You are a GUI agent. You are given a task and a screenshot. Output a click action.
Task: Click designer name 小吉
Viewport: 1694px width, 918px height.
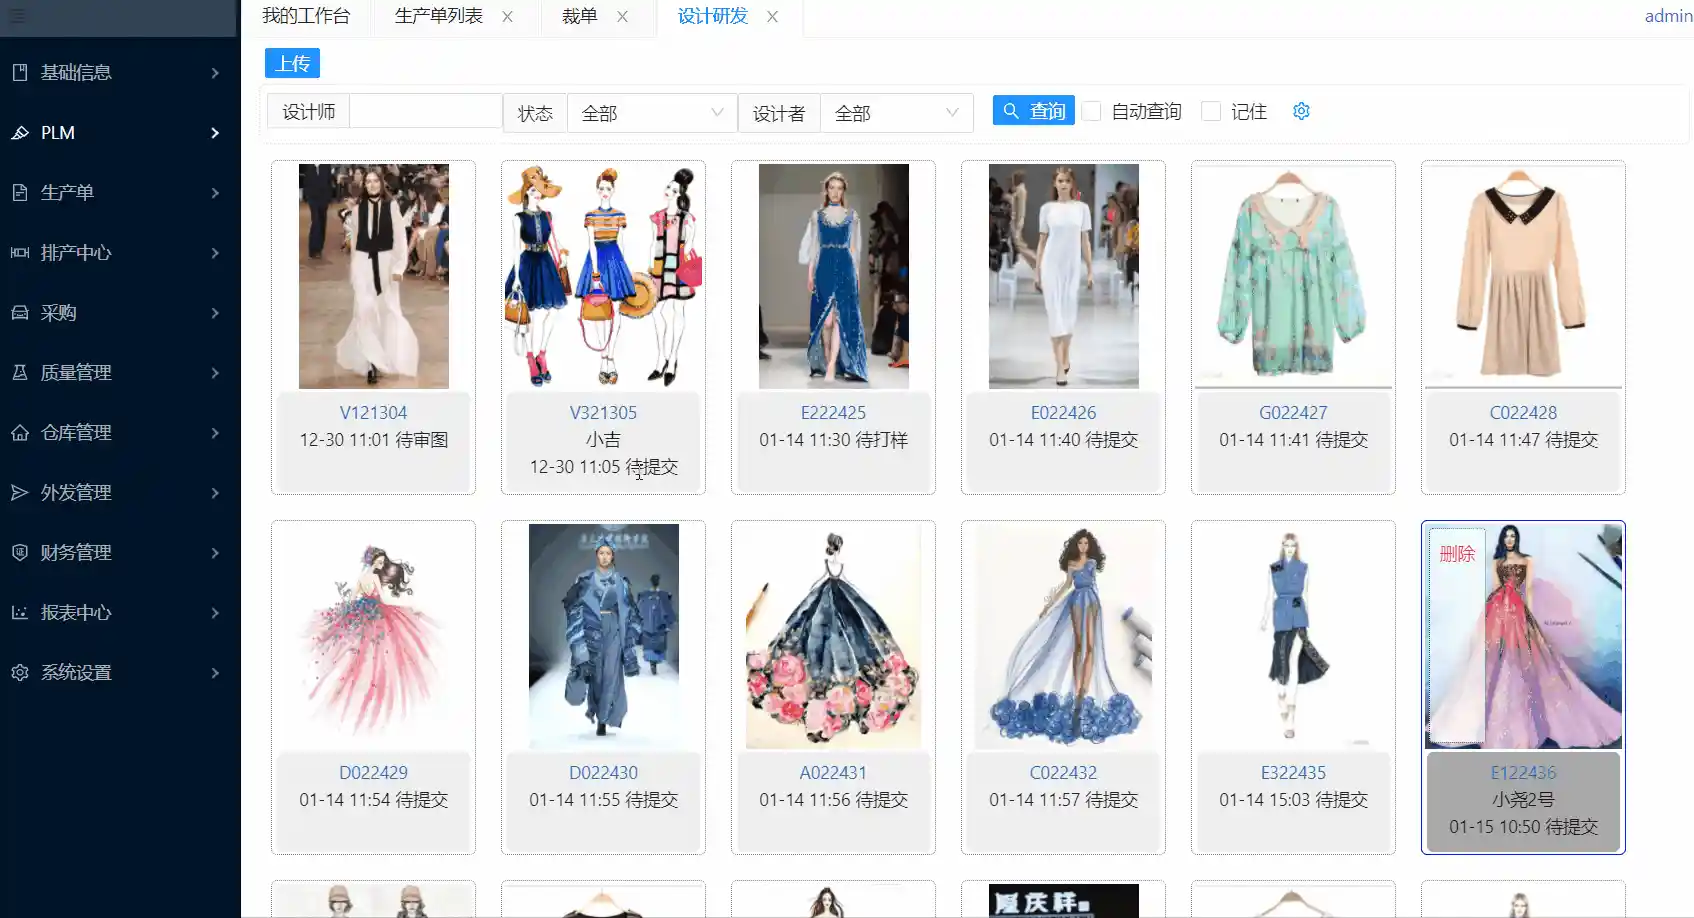tap(603, 439)
